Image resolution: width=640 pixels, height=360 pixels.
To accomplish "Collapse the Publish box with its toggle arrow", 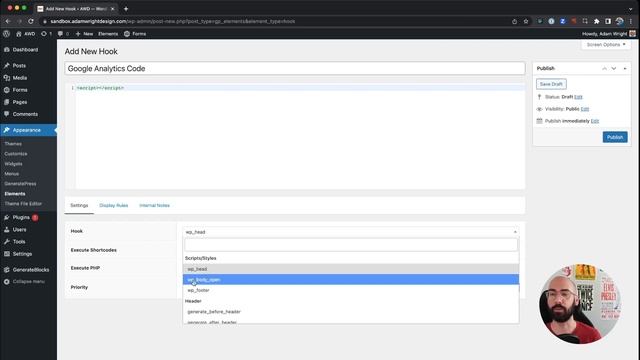I will coord(625,69).
